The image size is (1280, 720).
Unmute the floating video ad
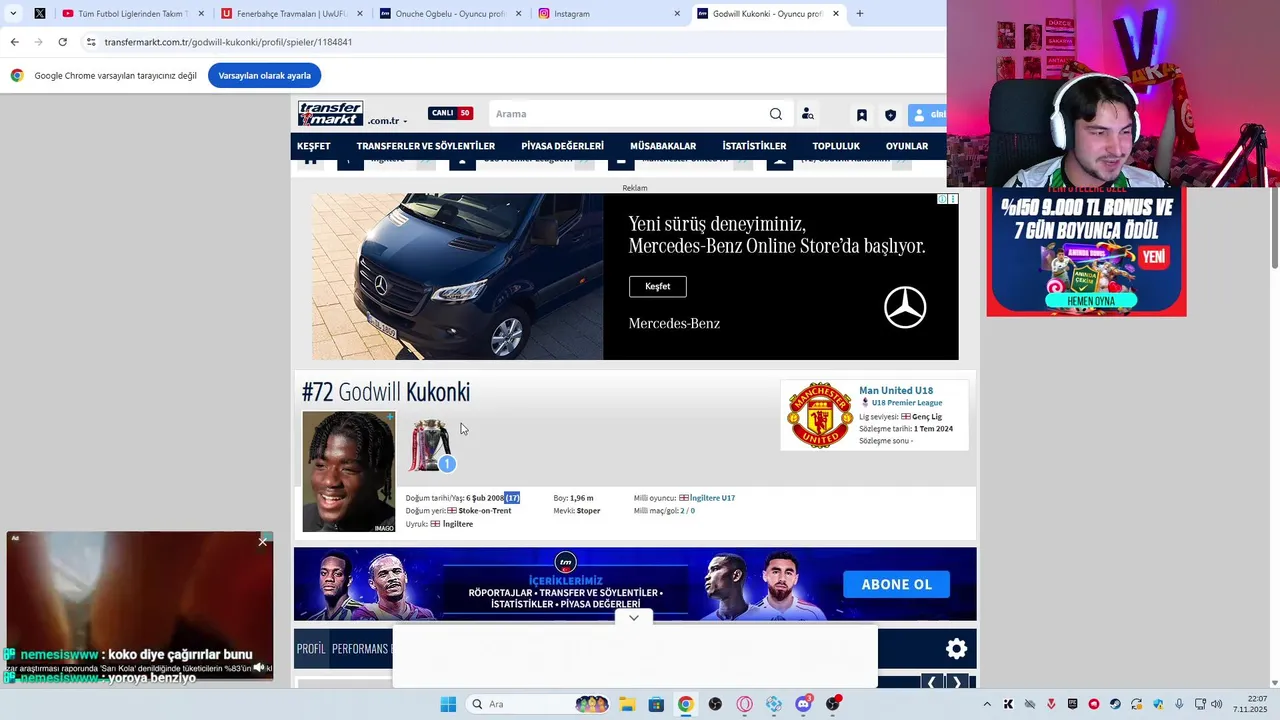pyautogui.click(x=259, y=667)
